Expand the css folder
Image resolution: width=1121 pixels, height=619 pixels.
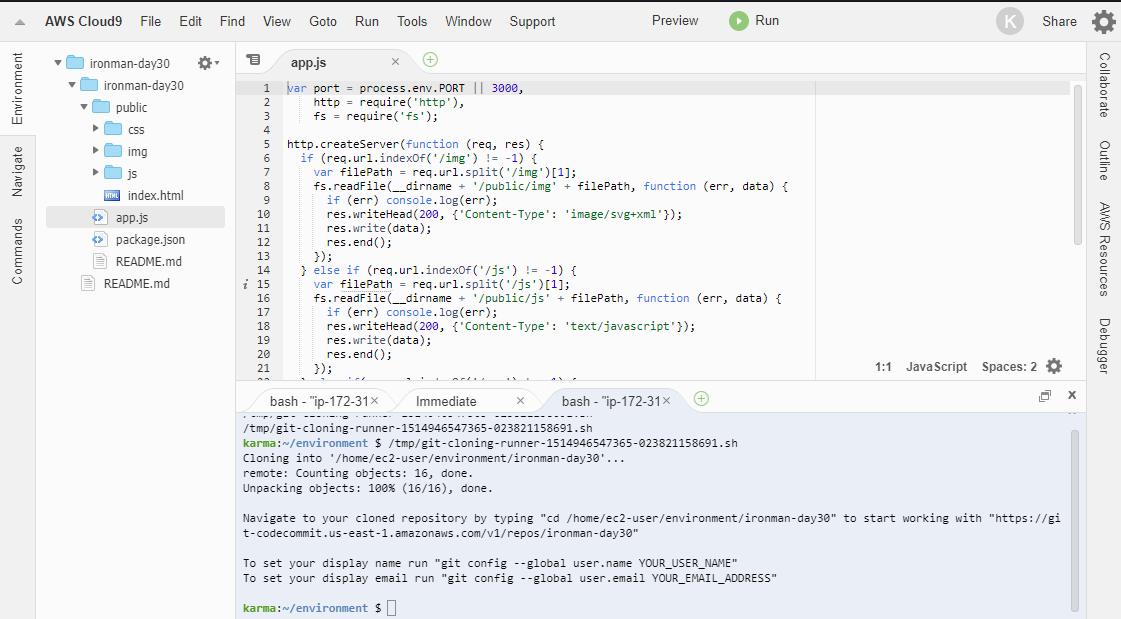96,129
